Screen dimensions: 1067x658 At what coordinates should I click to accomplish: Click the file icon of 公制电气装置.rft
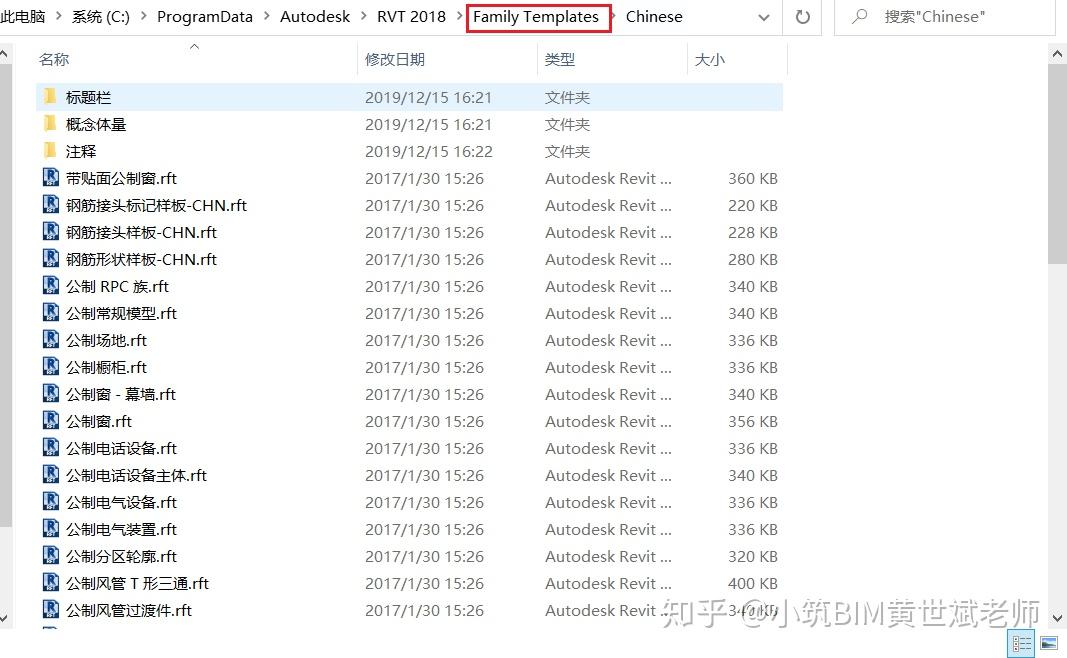pos(50,529)
